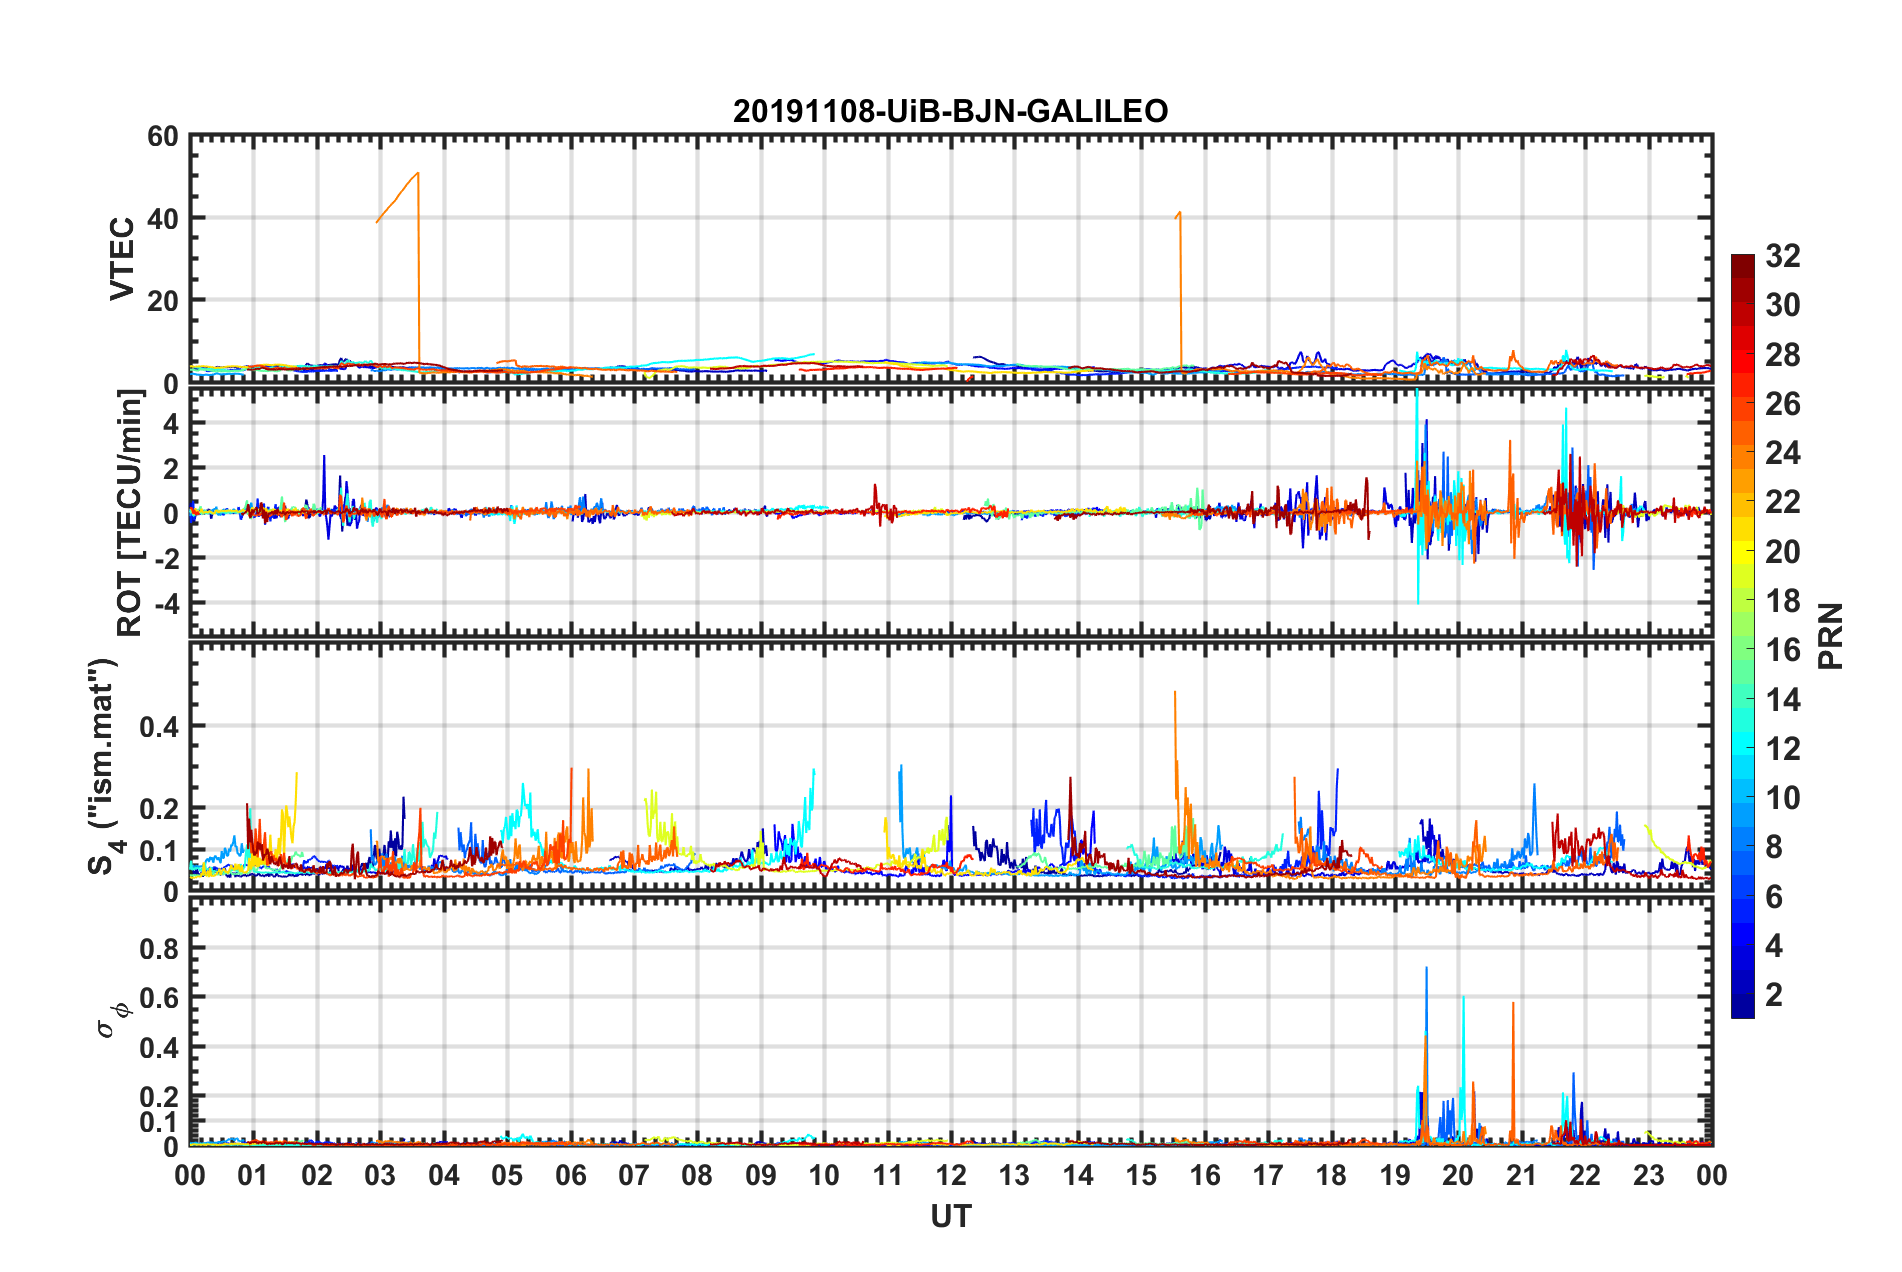The height and width of the screenshot is (1272, 1902).
Task: Click the VTEC y-axis label
Action: tap(122, 259)
